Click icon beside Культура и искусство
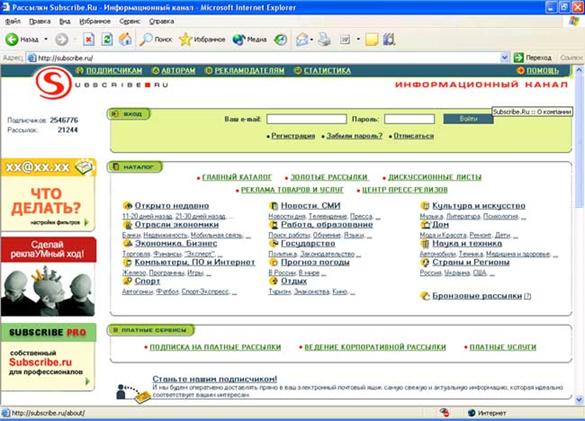Image resolution: width=585 pixels, height=421 pixels. [x=425, y=205]
